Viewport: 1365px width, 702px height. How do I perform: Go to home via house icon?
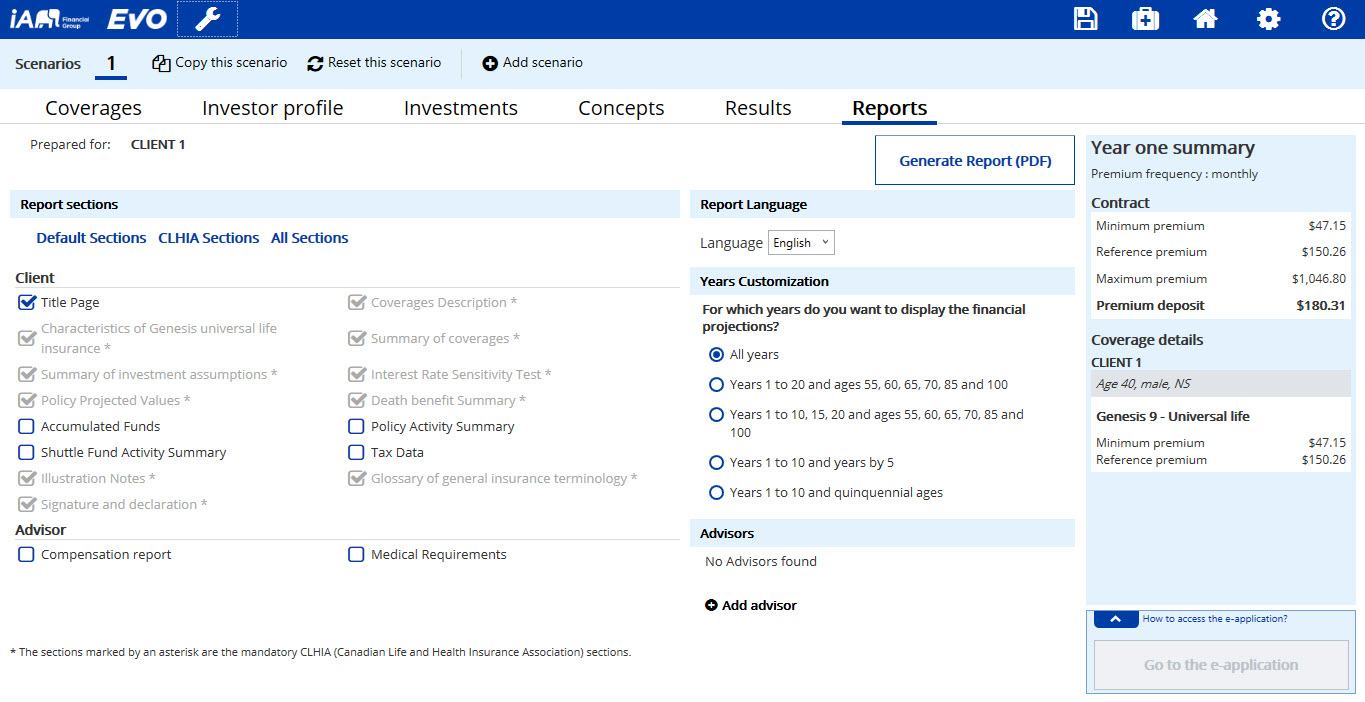coord(1205,19)
